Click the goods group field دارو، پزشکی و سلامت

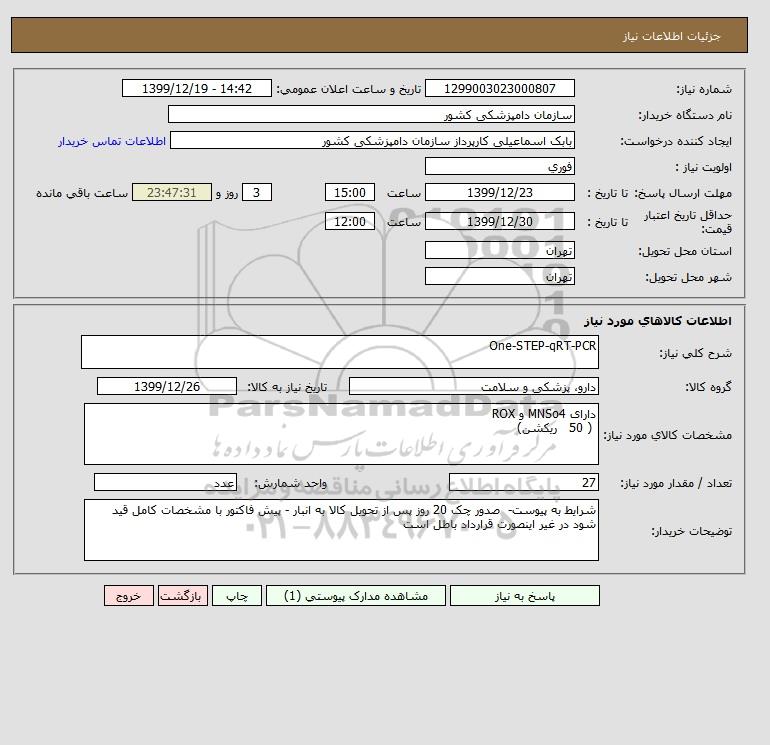pos(473,386)
